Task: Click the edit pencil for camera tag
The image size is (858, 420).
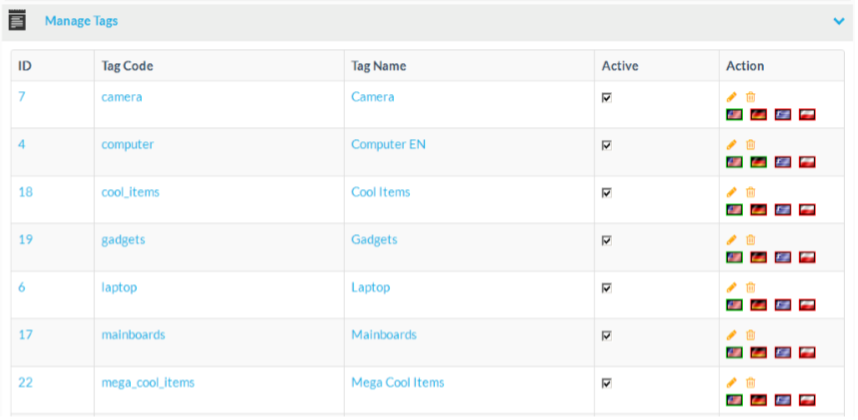Action: [x=731, y=97]
